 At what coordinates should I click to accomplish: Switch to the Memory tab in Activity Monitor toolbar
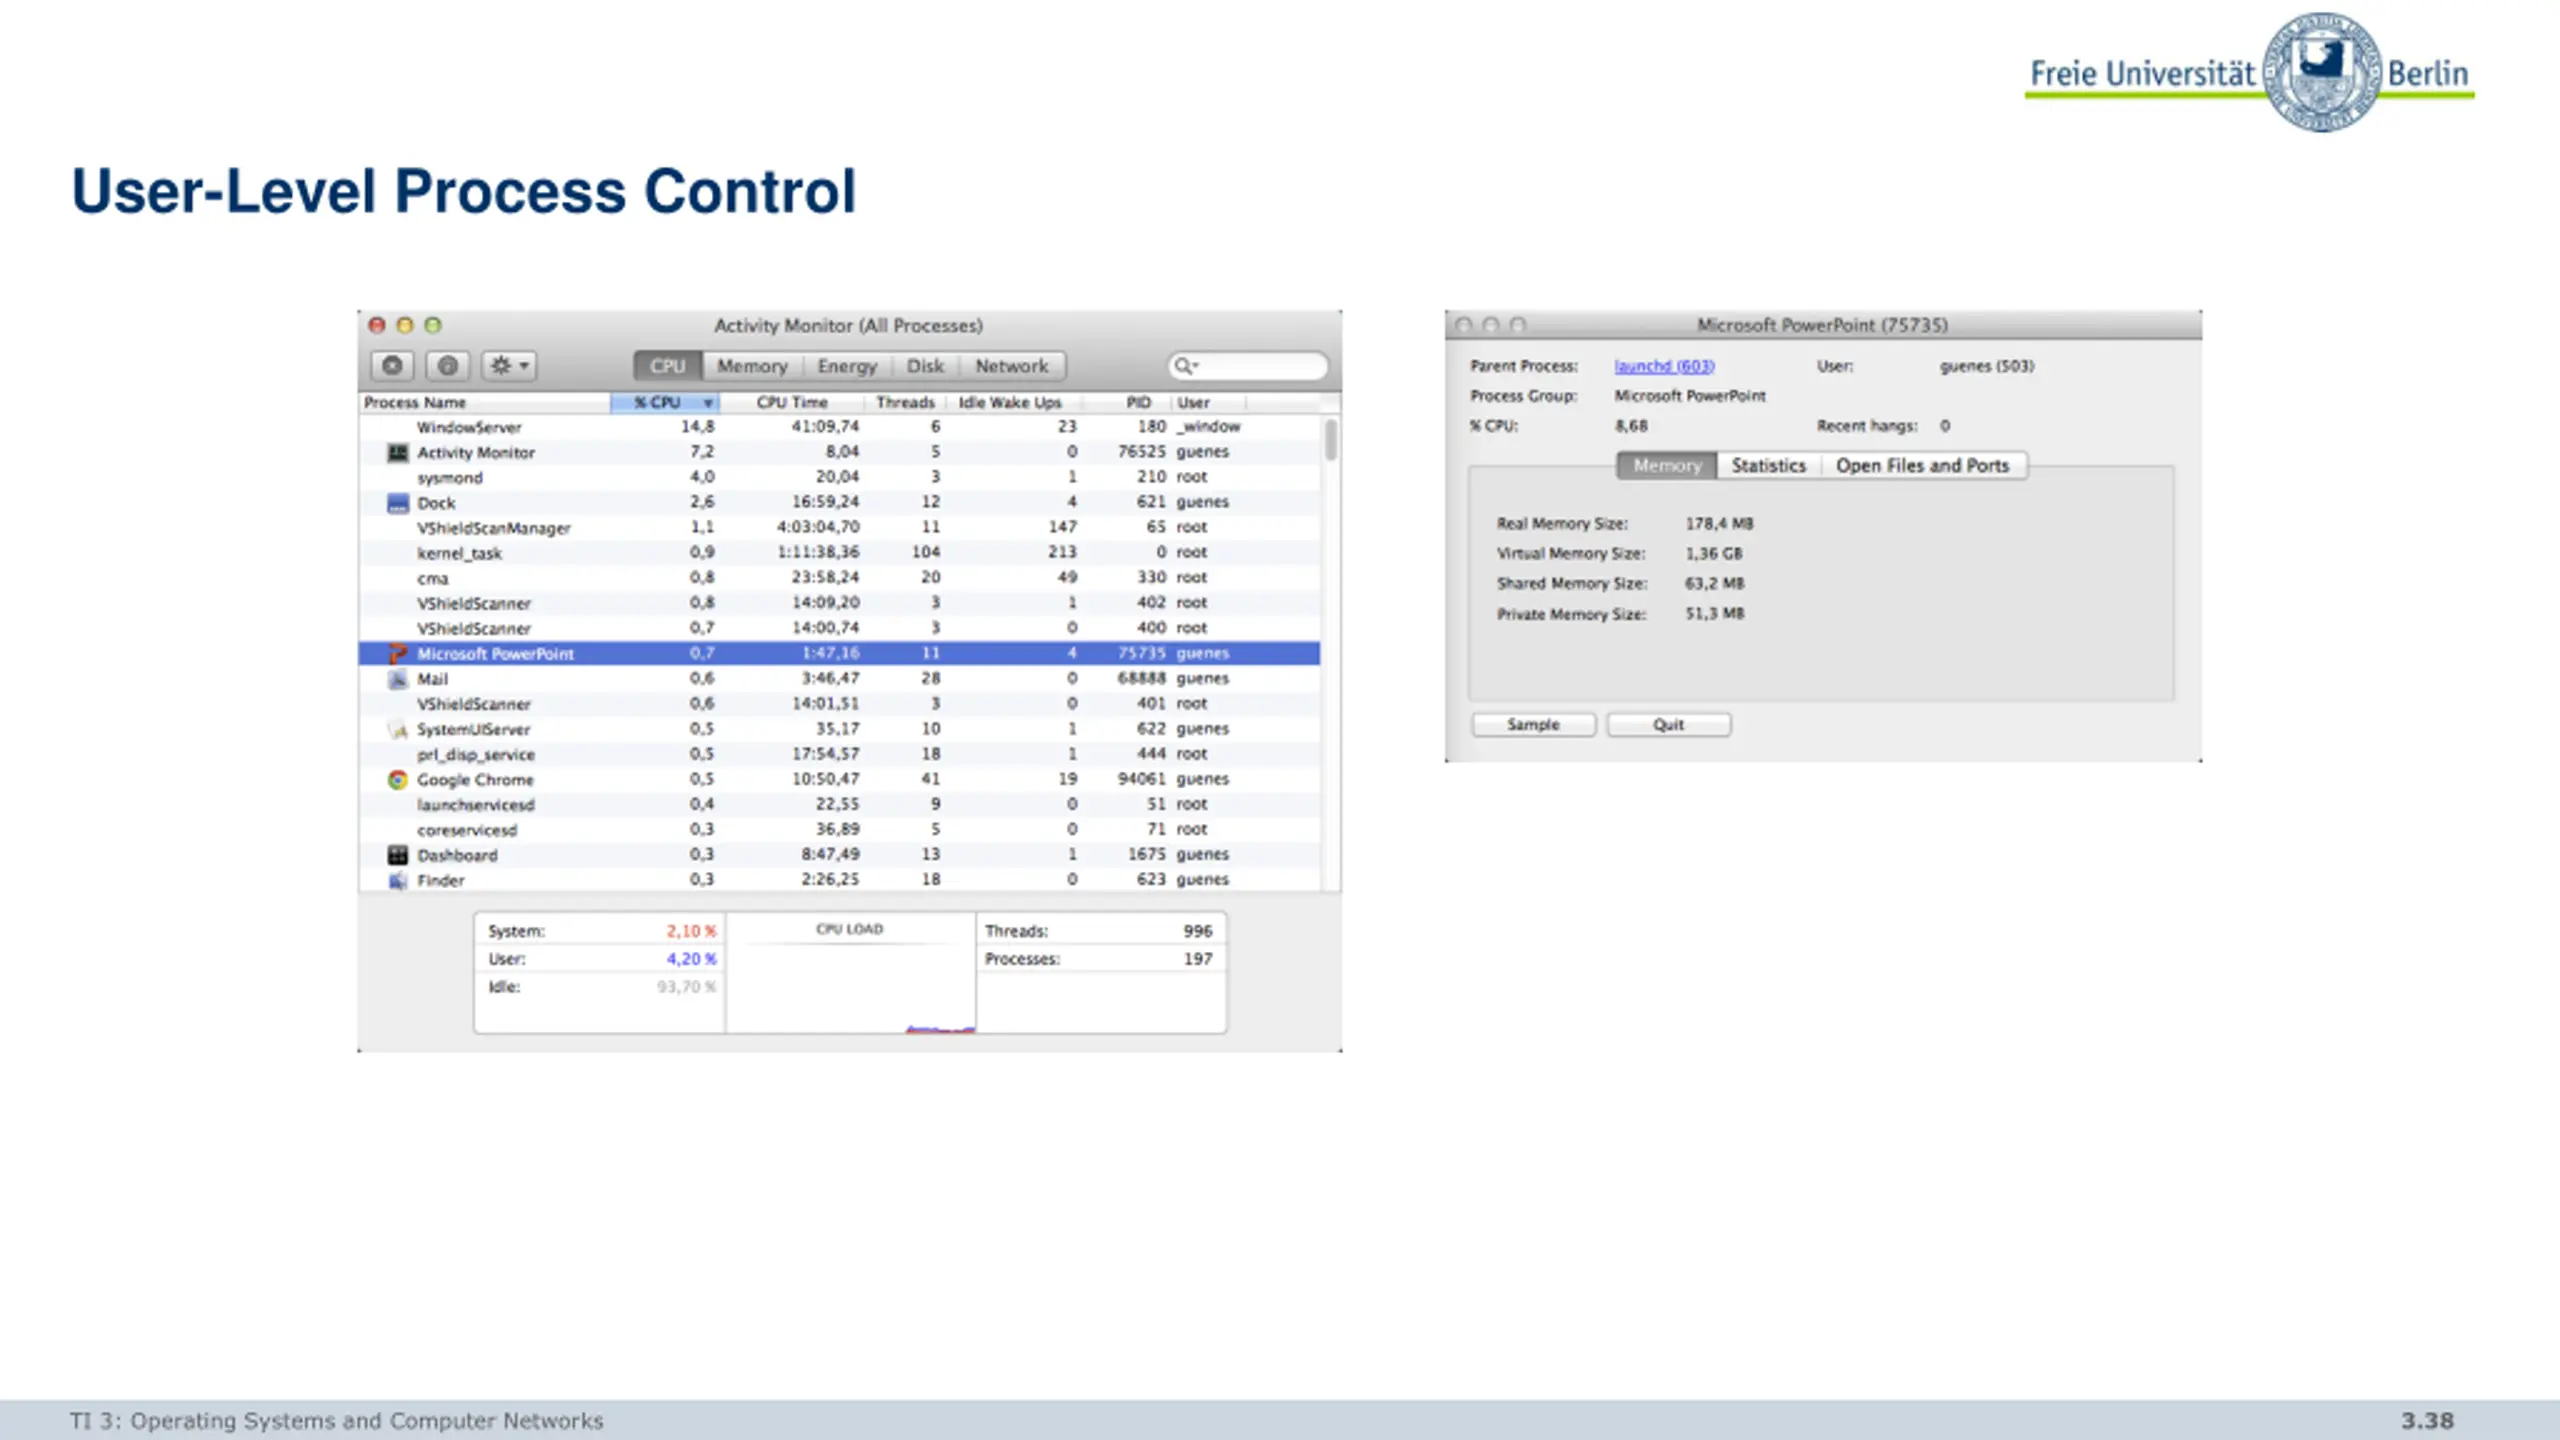[752, 366]
